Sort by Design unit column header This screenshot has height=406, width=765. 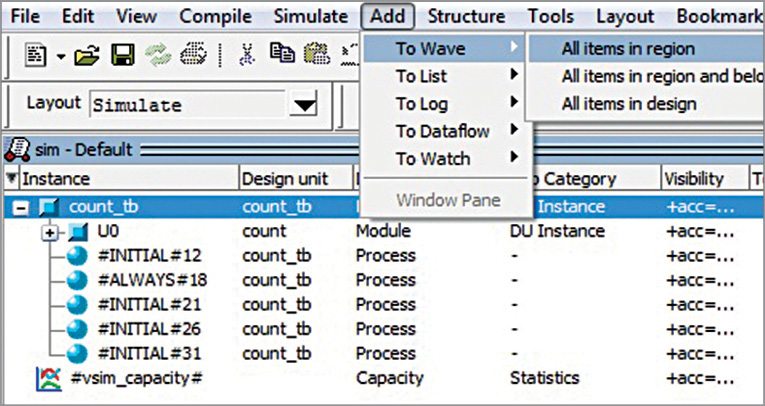point(279,179)
